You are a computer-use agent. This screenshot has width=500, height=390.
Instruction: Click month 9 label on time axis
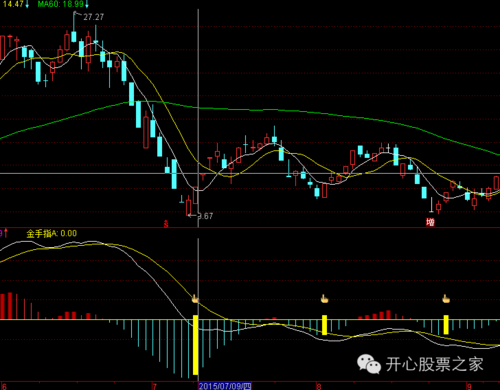[469, 386]
